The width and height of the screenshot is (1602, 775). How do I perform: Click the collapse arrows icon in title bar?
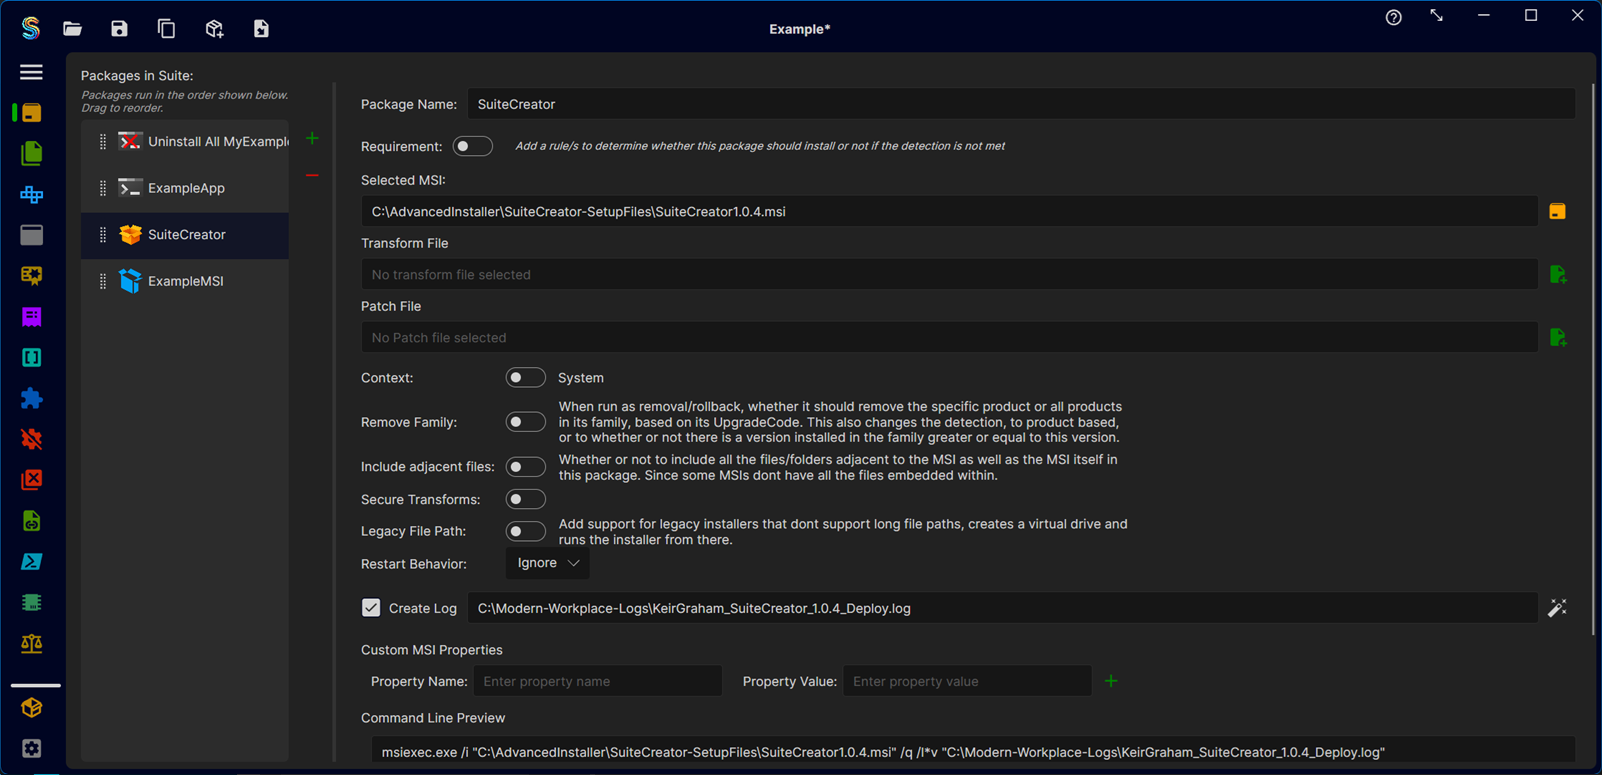pos(1437,15)
